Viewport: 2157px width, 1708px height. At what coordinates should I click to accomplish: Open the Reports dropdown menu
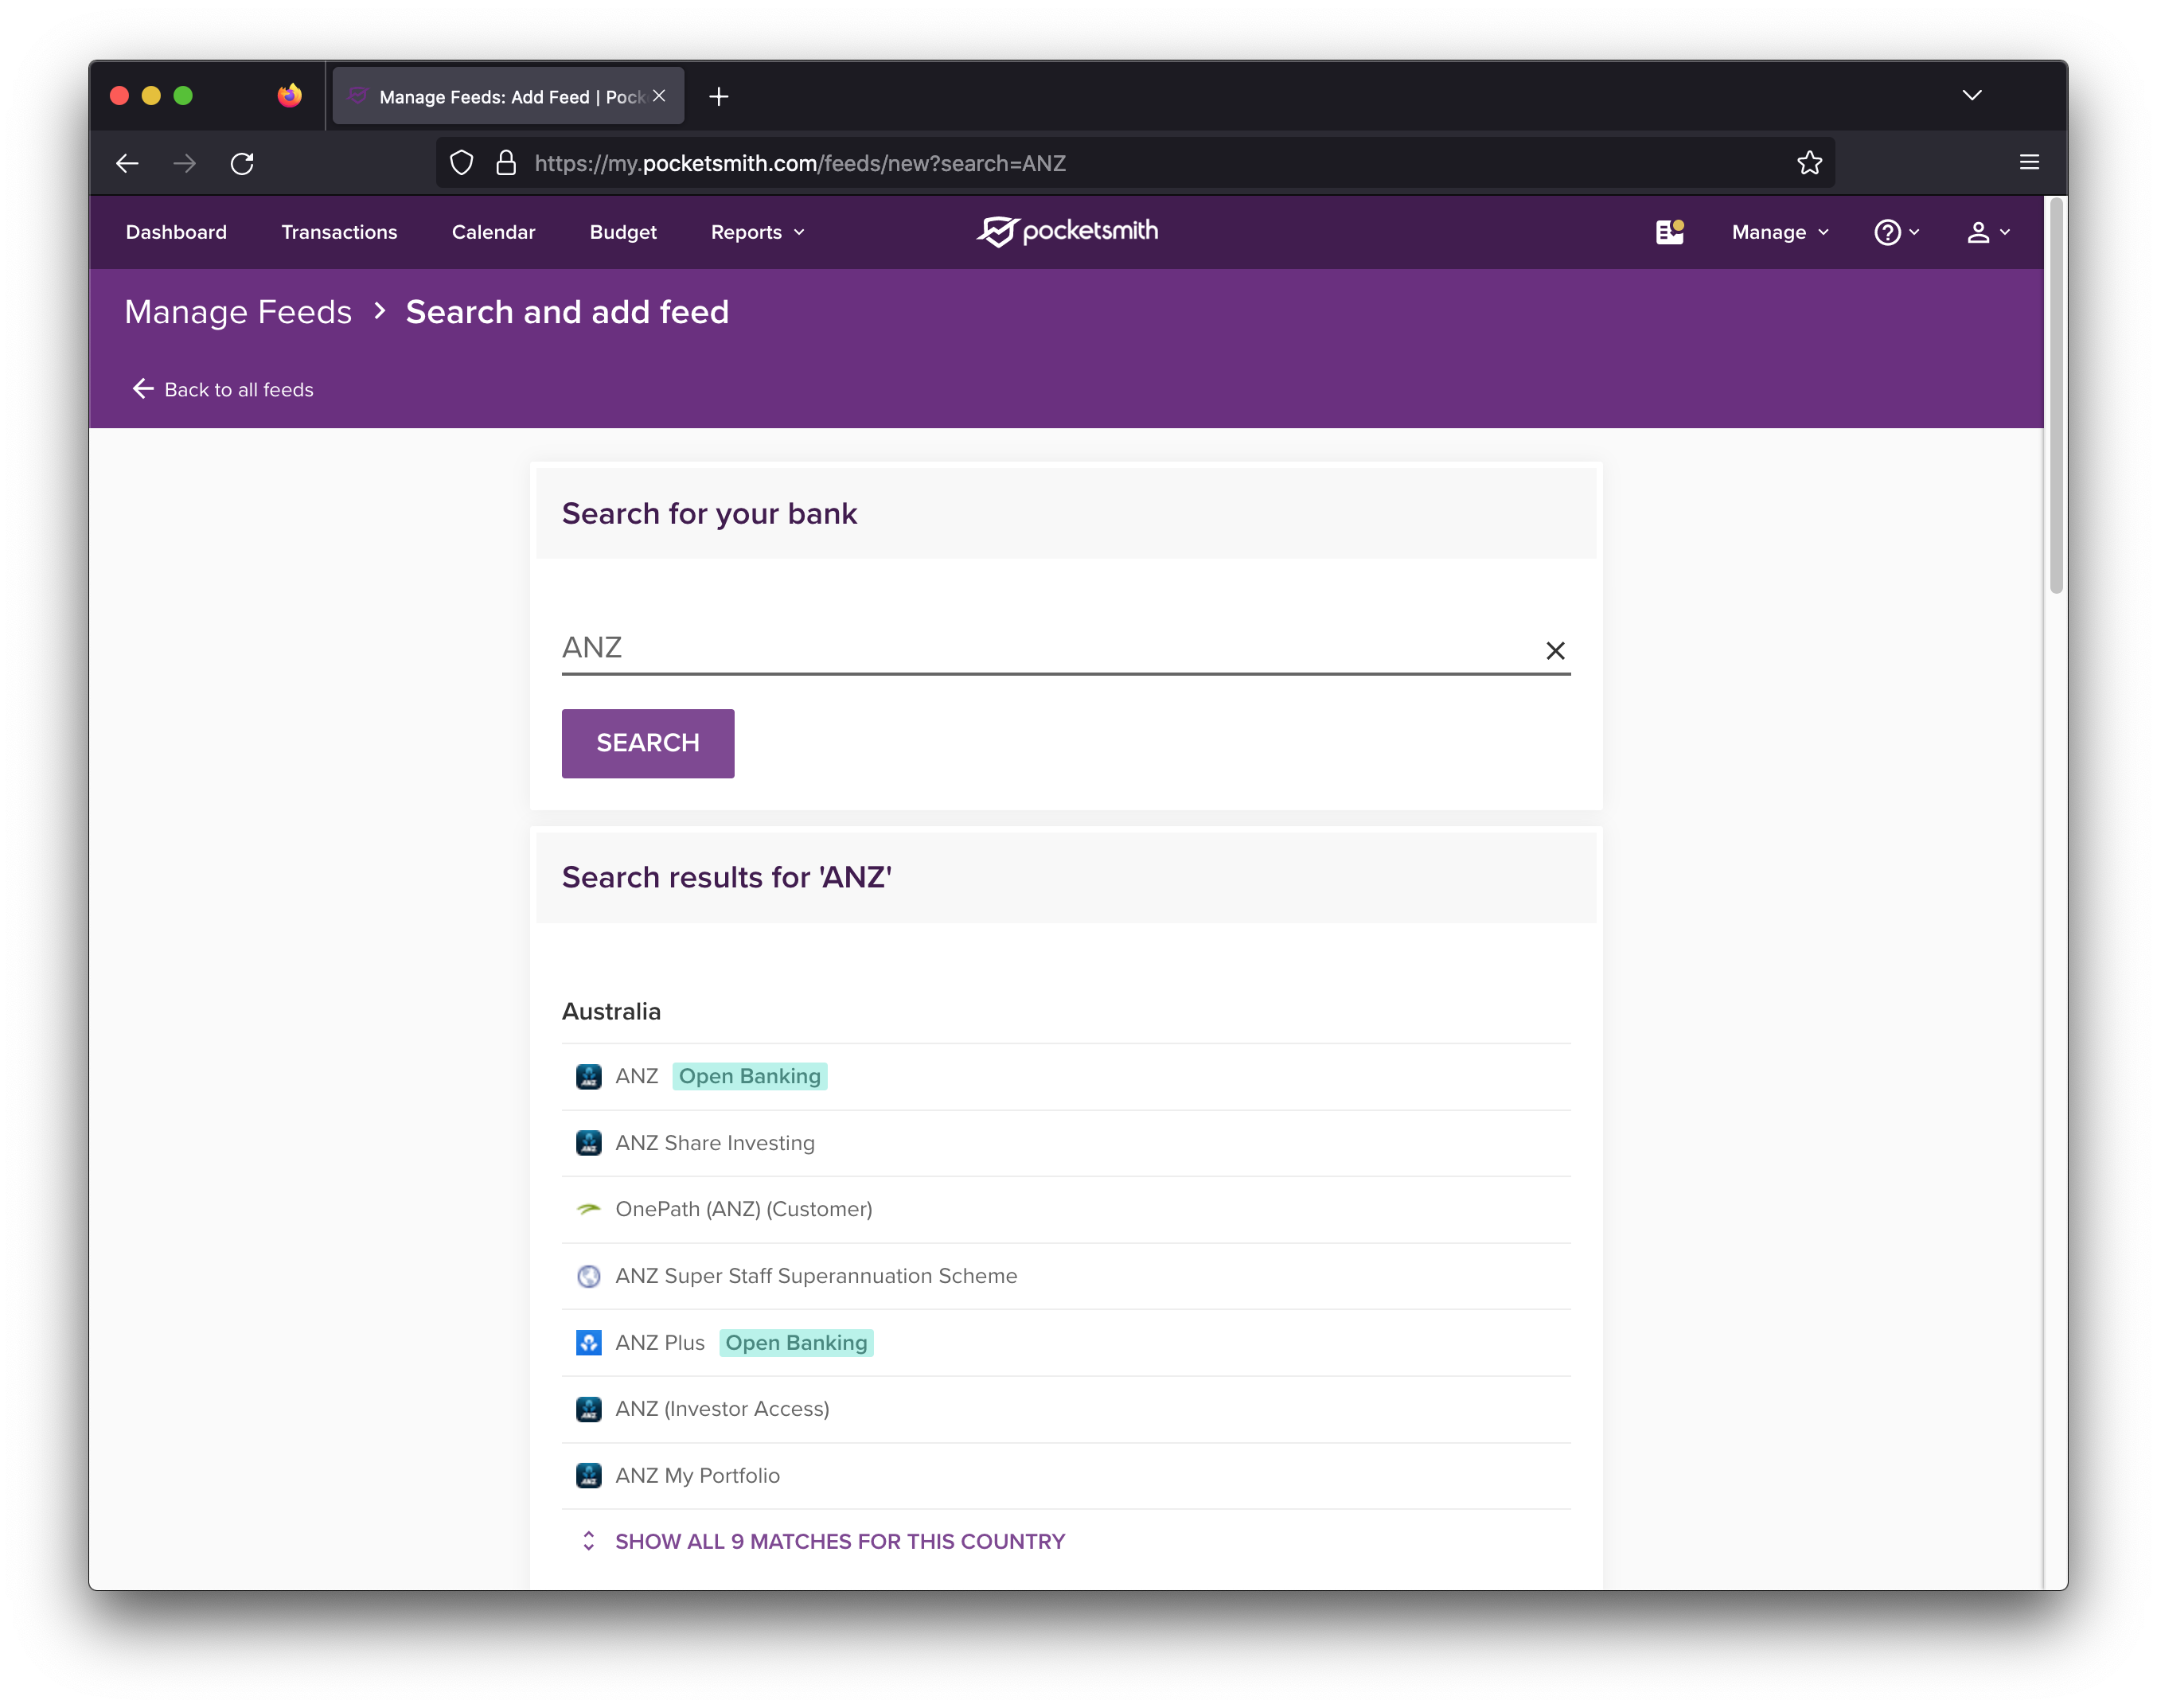coord(756,231)
